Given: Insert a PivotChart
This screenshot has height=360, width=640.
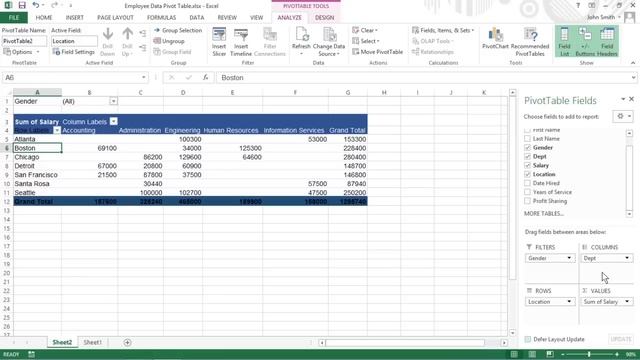Looking at the screenshot, I should click(495, 39).
